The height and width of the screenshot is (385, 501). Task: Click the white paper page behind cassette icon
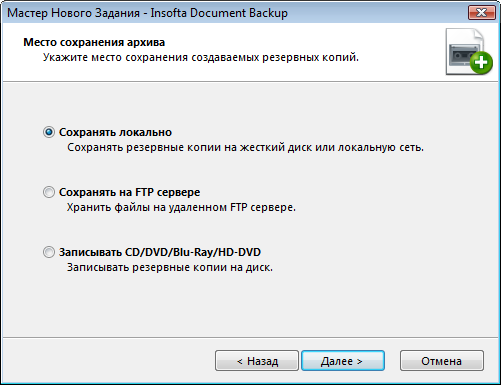pyautogui.click(x=464, y=36)
